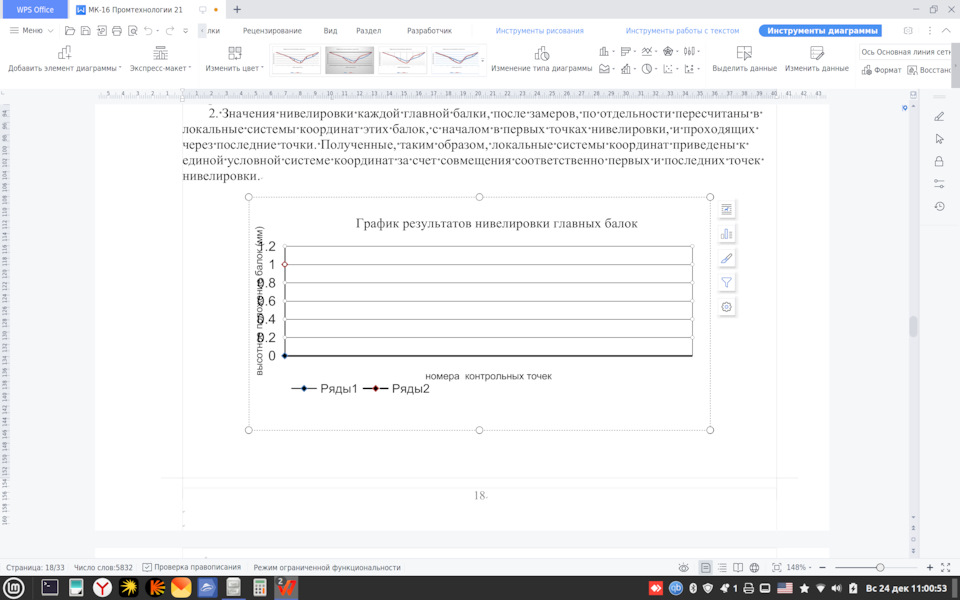This screenshot has width=960, height=600.
Task: Collapse ribbon tabs with the left scroll arrow
Action: click(202, 31)
